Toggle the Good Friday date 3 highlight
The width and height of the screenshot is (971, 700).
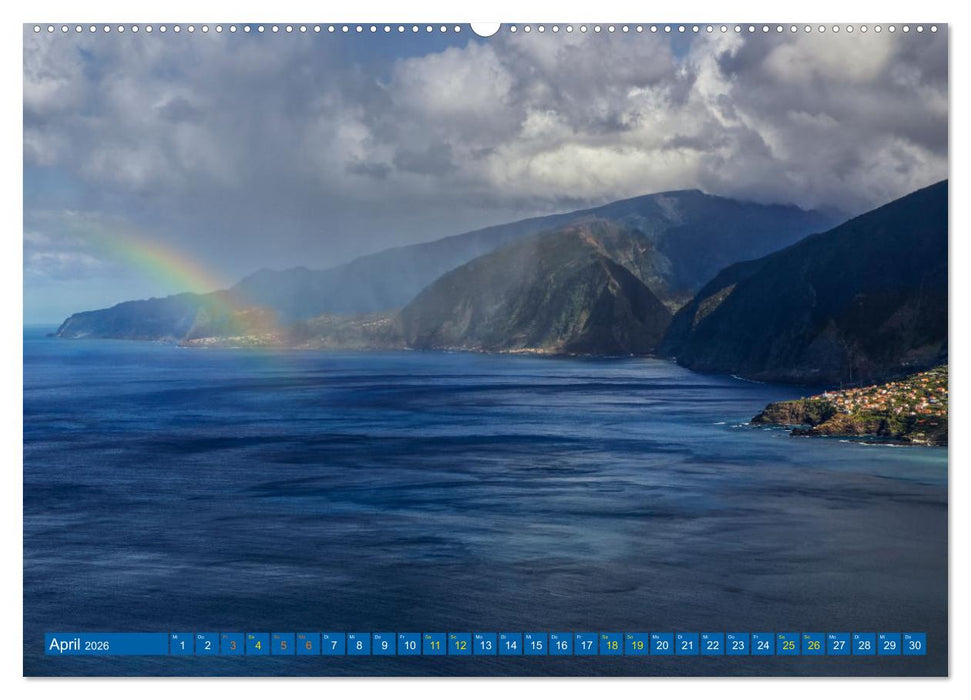(x=233, y=646)
